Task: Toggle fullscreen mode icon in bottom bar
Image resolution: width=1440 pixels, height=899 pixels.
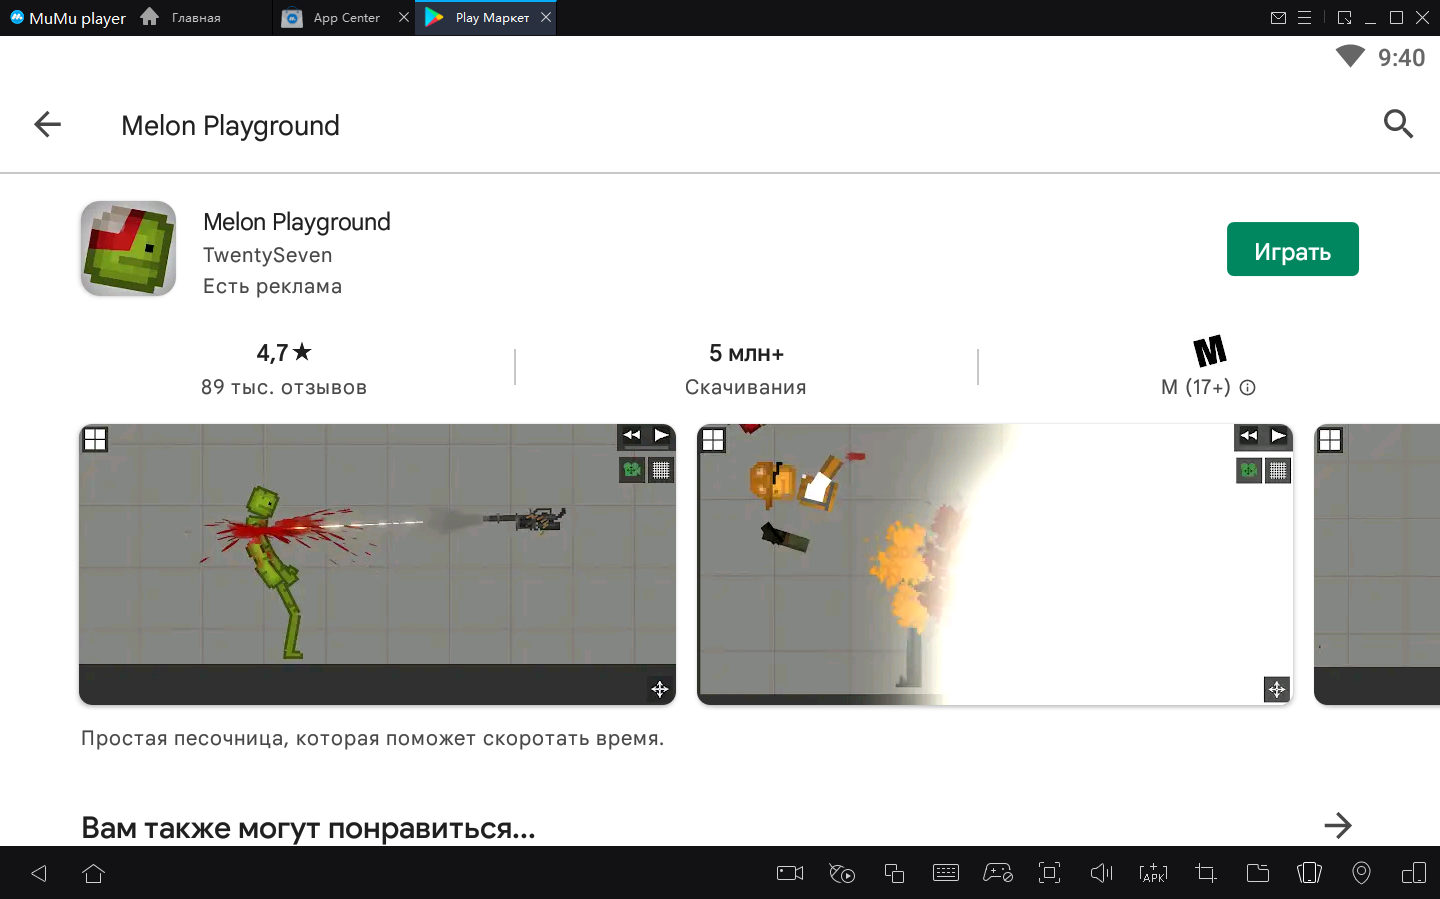Action: coord(1049,873)
